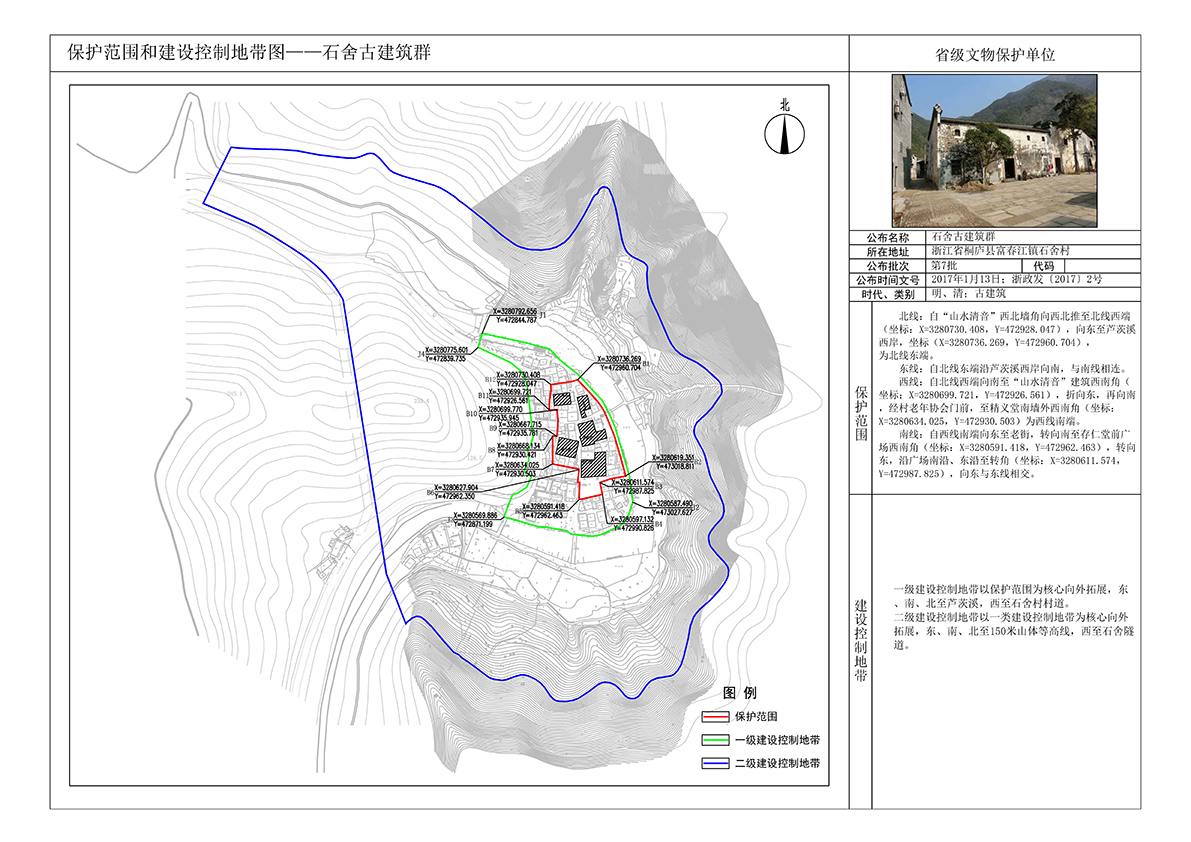Image resolution: width=1191 pixels, height=842 pixels.
Task: Click the paragraph line starting 东线:自北线东端
Action: (1013, 368)
